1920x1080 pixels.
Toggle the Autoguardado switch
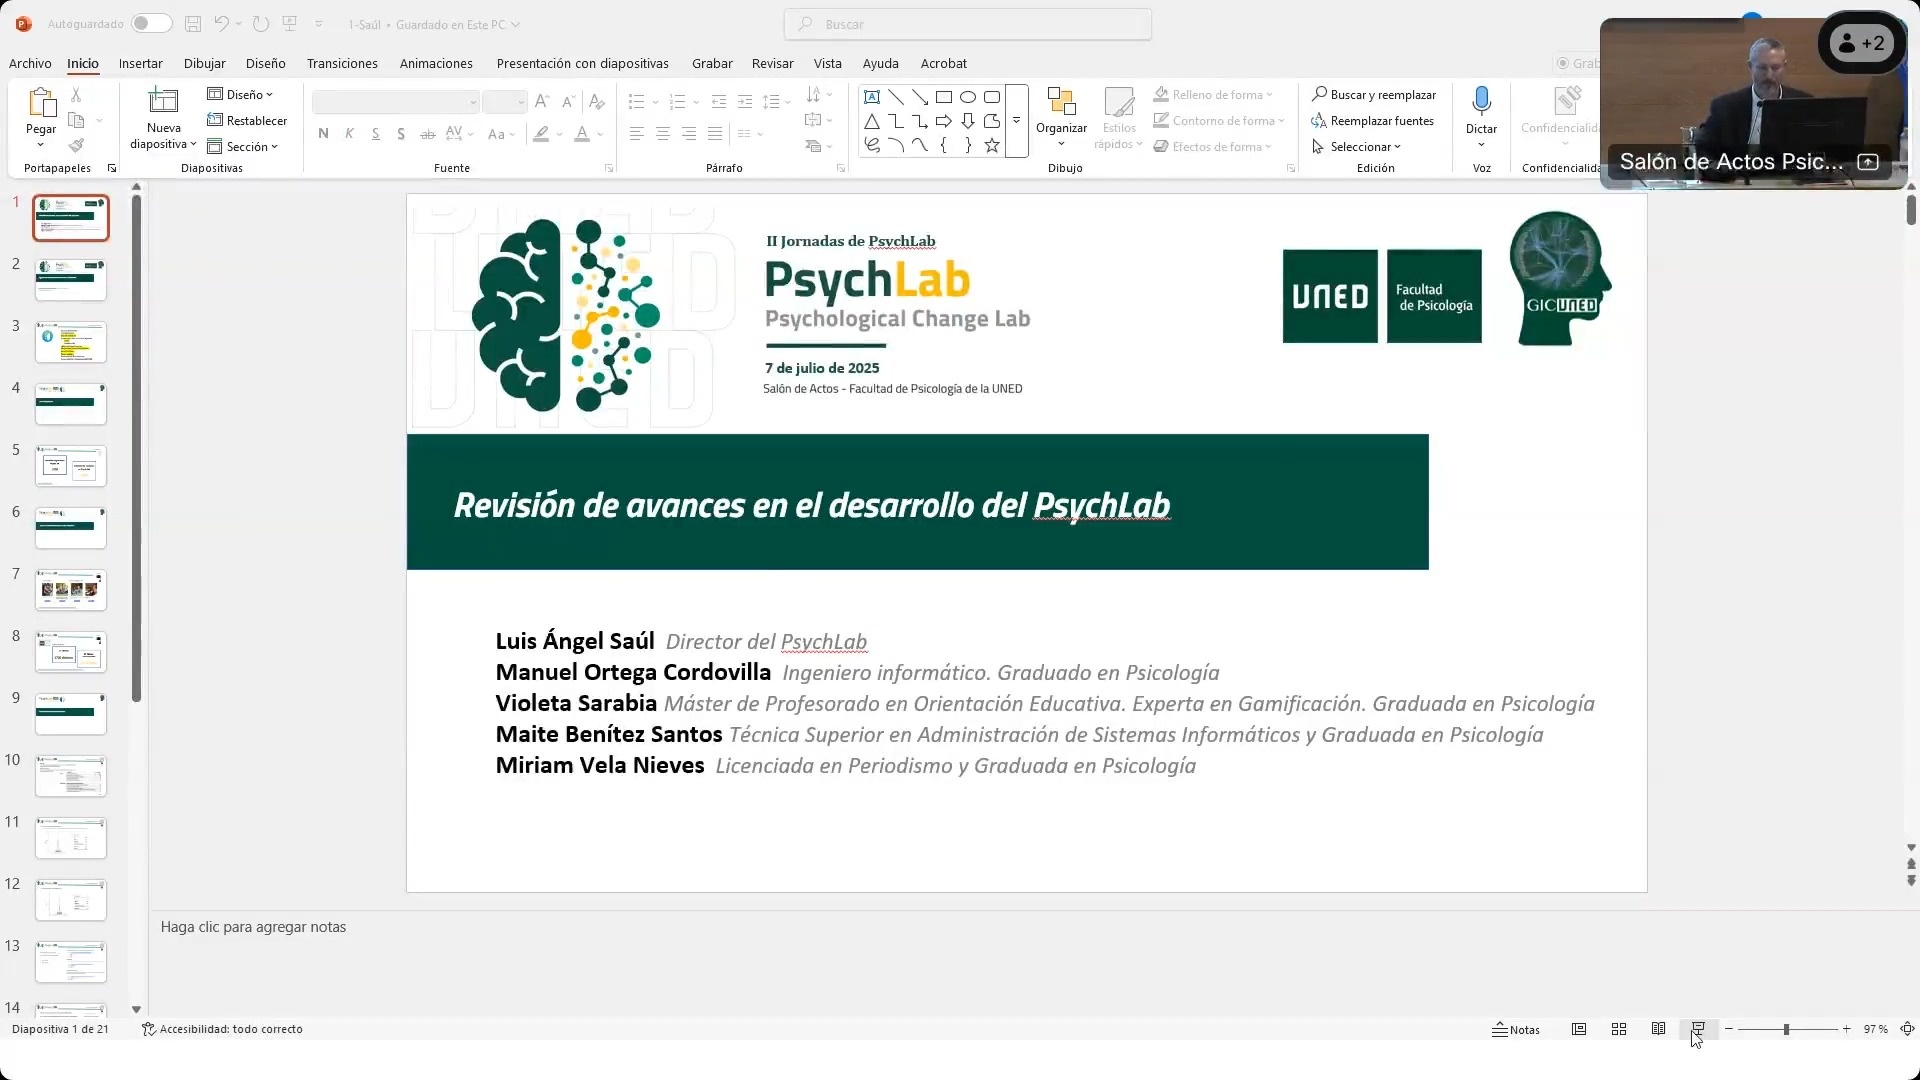tap(152, 24)
